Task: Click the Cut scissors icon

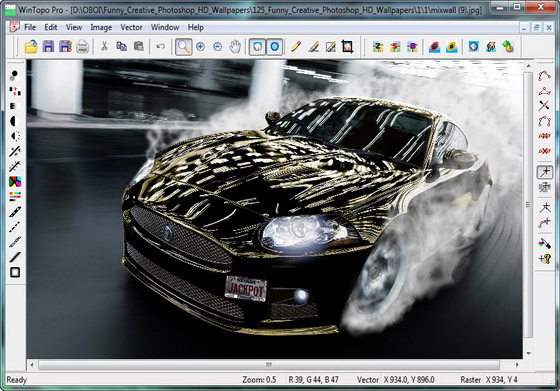Action: coord(104,46)
